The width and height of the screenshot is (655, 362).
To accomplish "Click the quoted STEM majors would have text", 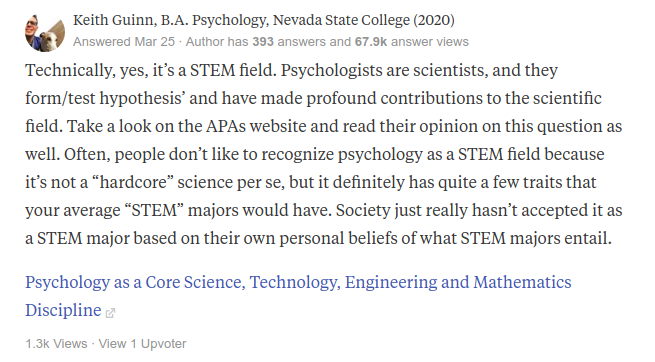I will 226,210.
